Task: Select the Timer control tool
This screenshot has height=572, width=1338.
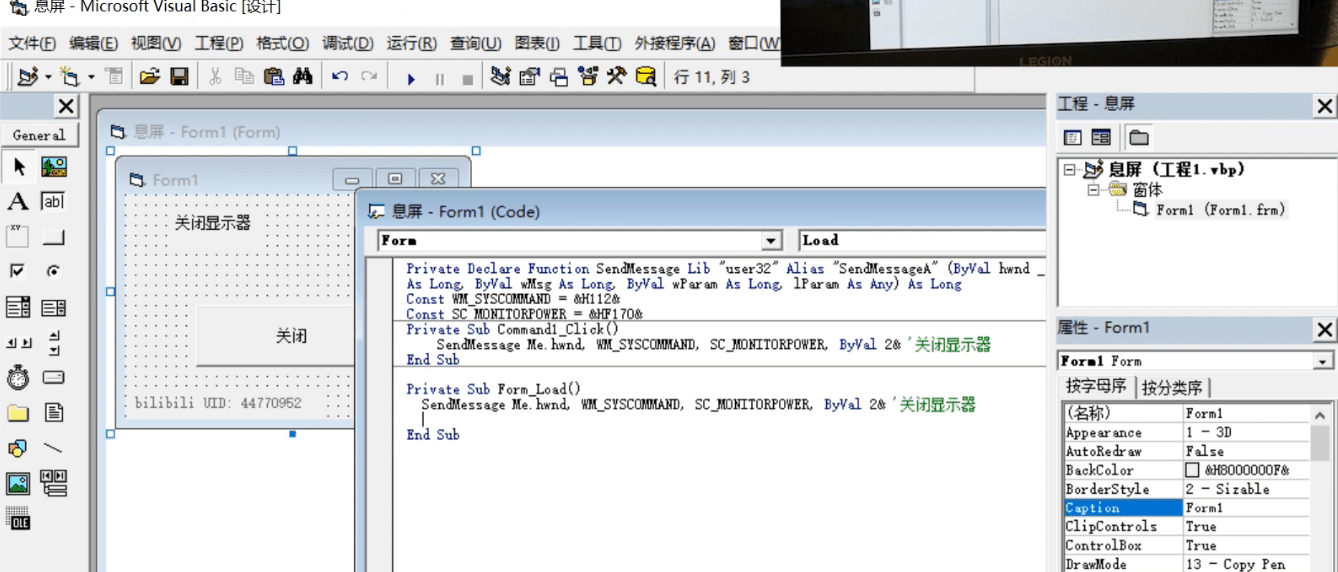Action: 18,378
